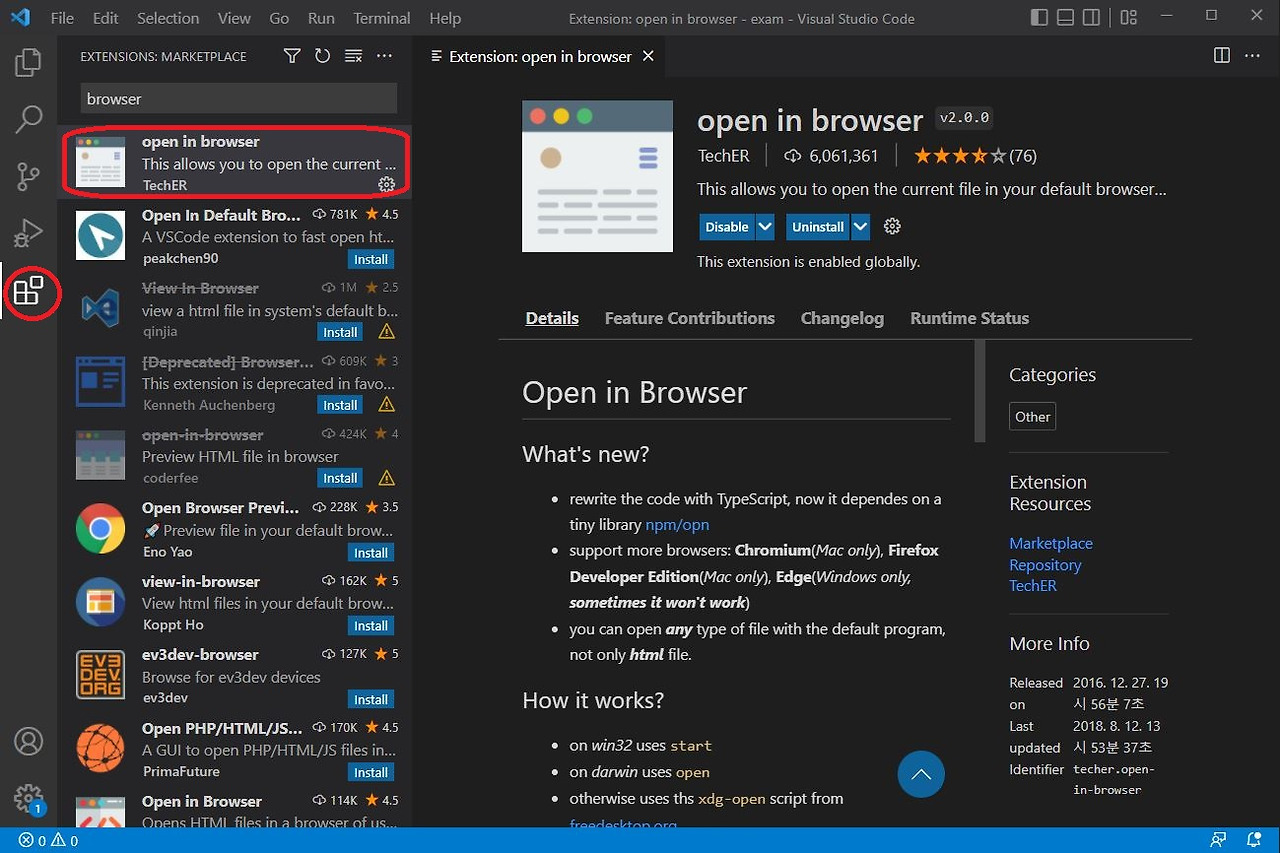Open more actions menu in Extensions panel

(384, 56)
